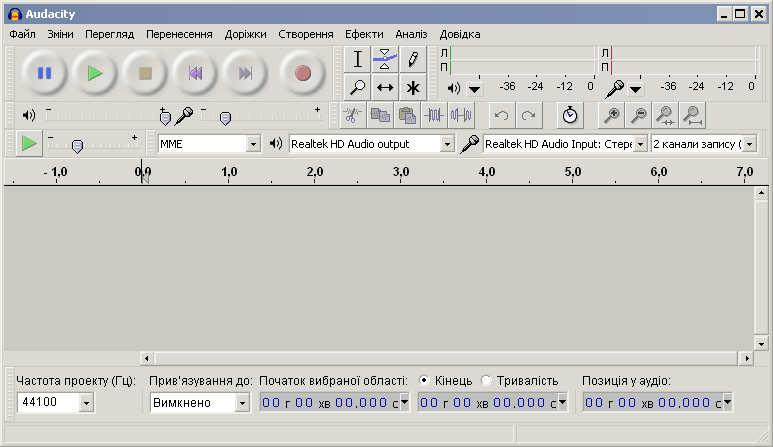773x447 pixels.
Task: Click the vertical scrollbar down arrow
Action: point(761,344)
